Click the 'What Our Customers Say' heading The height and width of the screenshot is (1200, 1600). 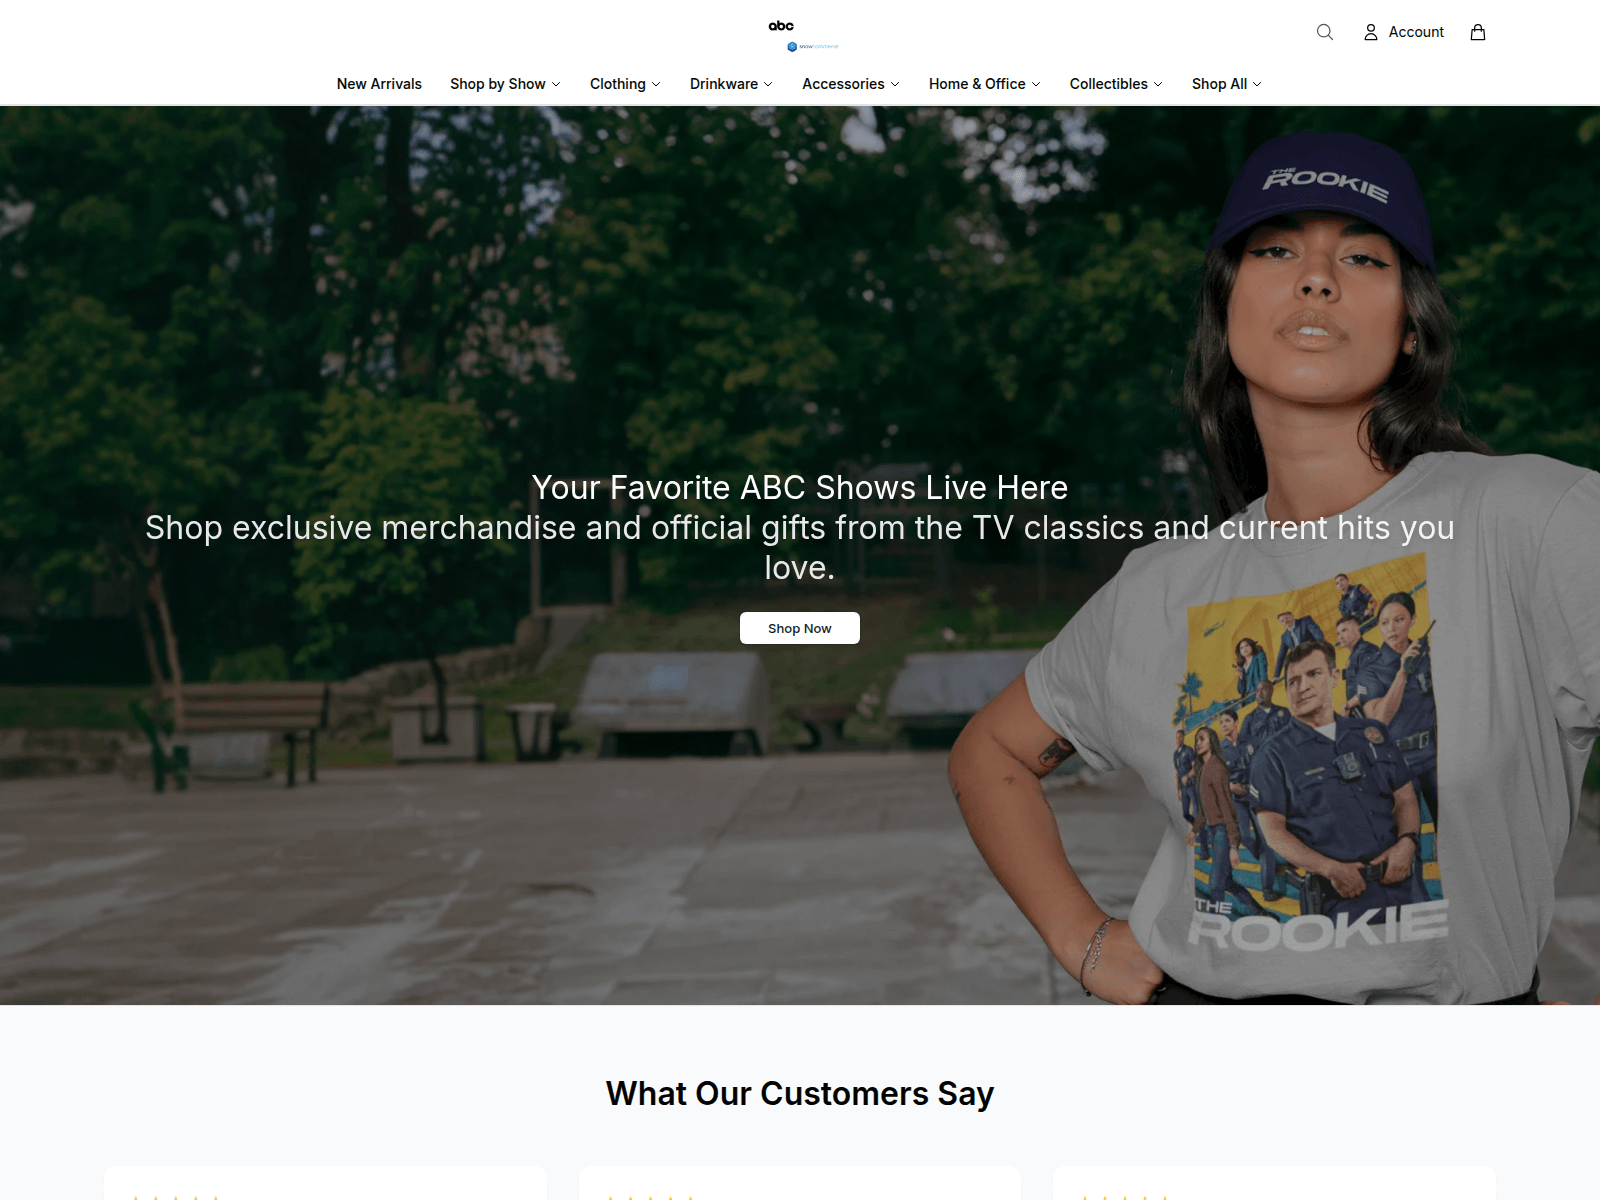coord(800,1093)
